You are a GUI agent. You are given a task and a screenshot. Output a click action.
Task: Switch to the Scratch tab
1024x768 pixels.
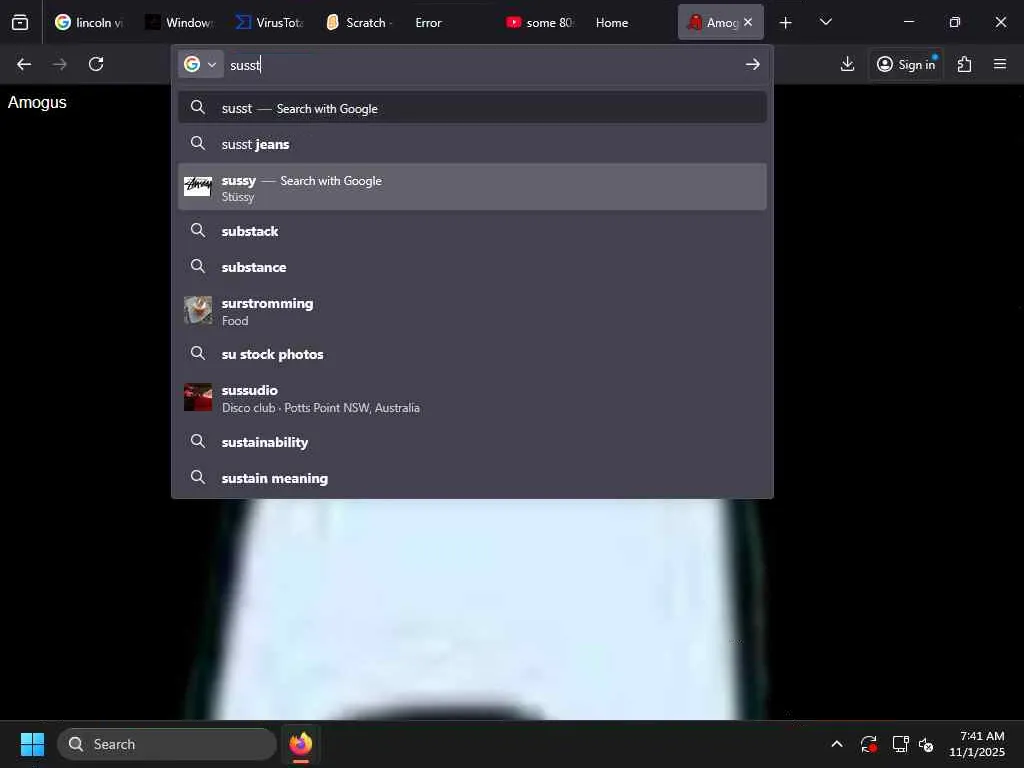coord(359,22)
